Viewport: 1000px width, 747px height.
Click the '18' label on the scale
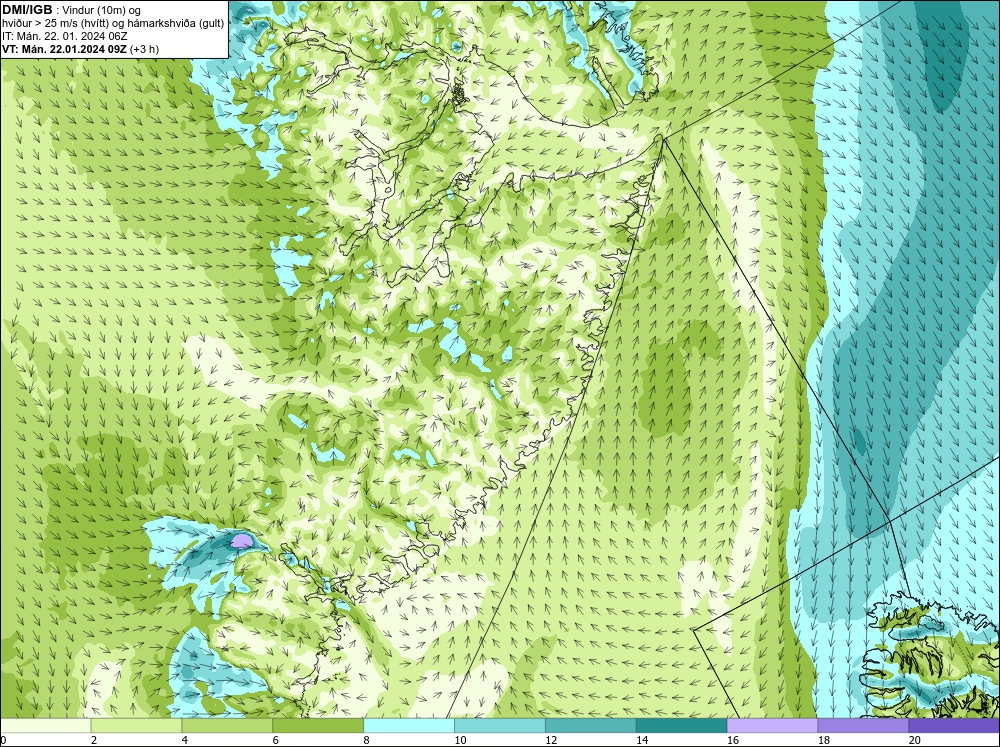click(x=823, y=740)
